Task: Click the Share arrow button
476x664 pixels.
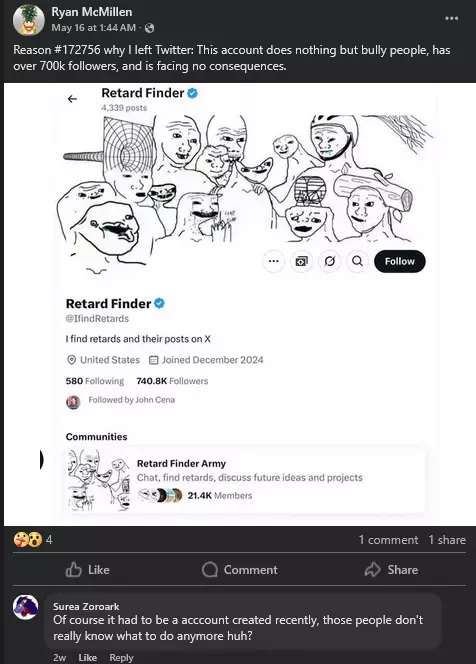Action: click(x=391, y=570)
